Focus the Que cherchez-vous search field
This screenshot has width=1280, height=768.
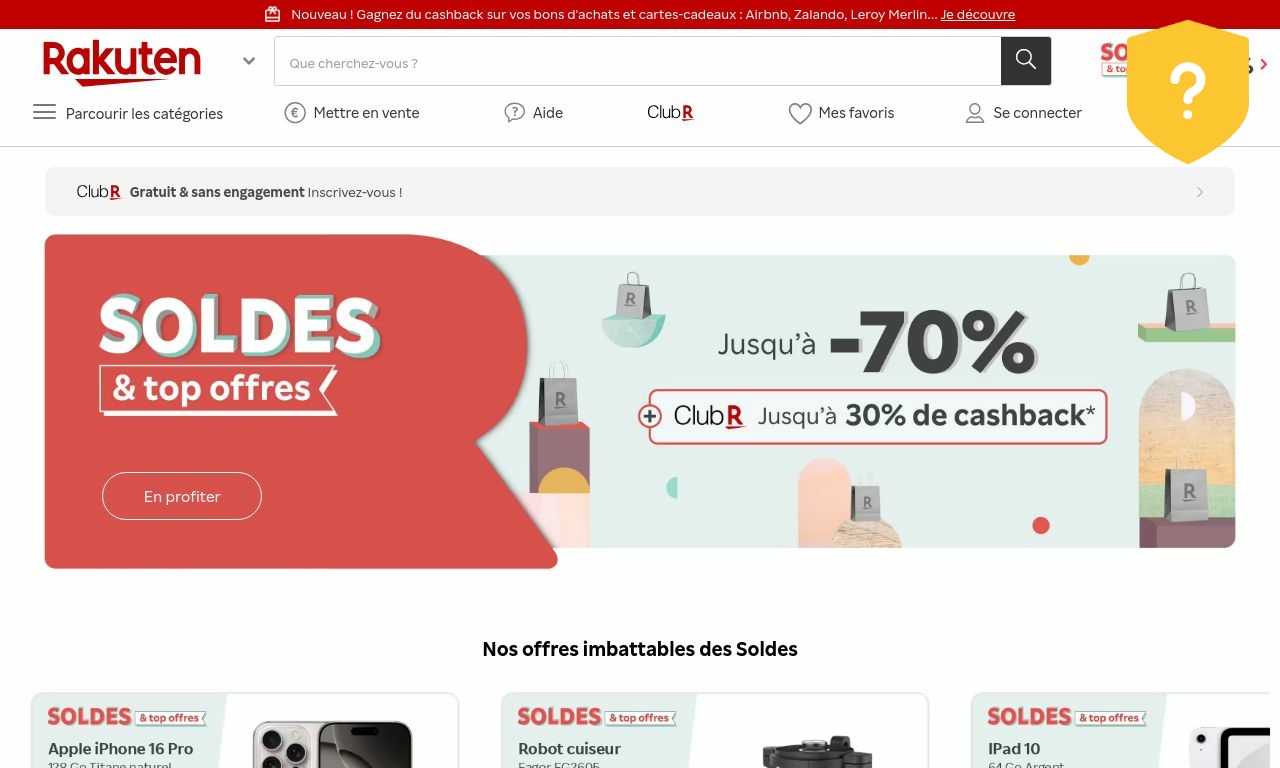[x=638, y=61]
